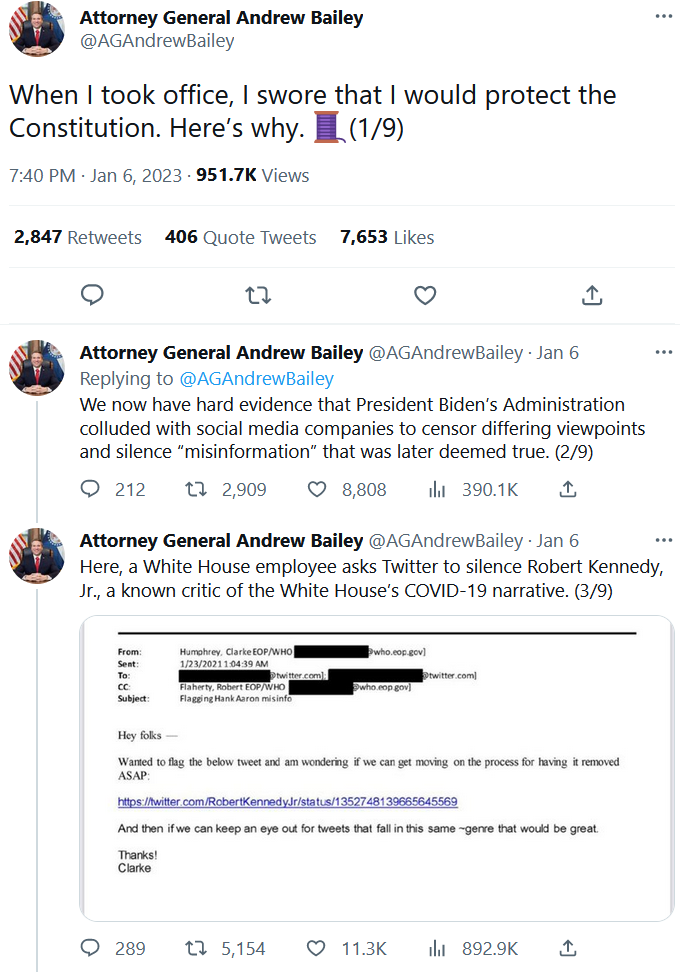Open more options on the main tweet
Screen dimensions: 680x972
(x=663, y=17)
